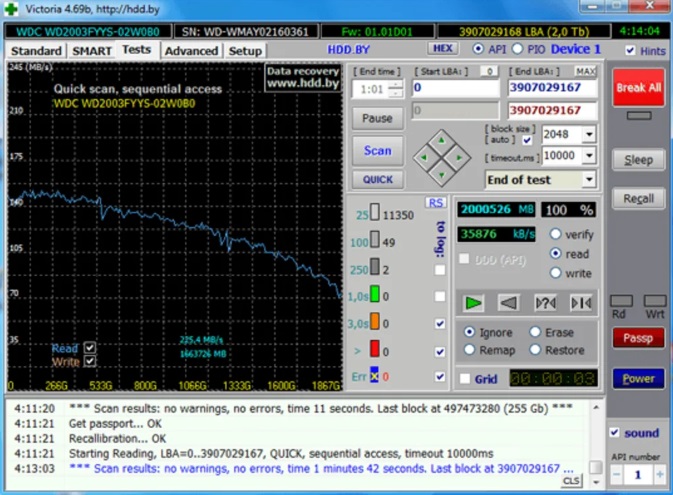Click the HEX button
Image resolution: width=673 pixels, height=495 pixels.
click(x=442, y=48)
